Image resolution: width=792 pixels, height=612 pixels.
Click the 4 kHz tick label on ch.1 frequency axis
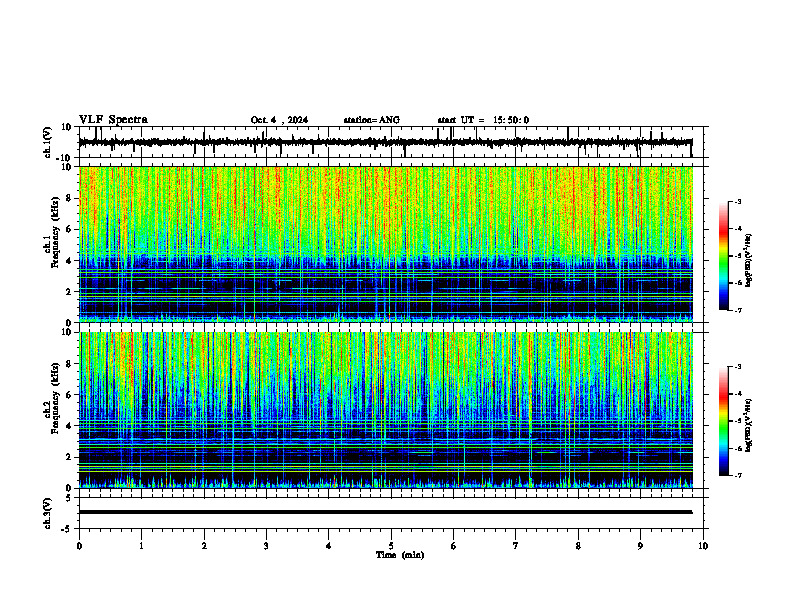pos(70,261)
